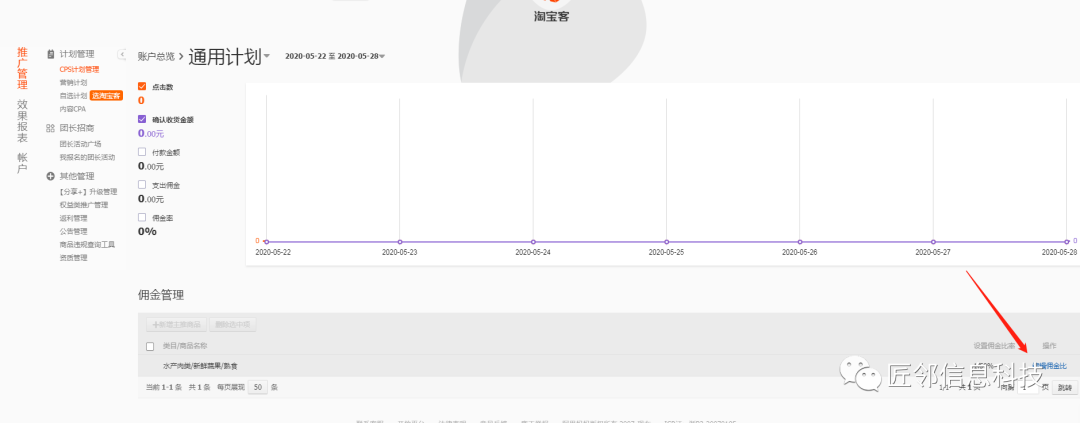
Task: Click the 计划管理 clipboard icon
Action: pyautogui.click(x=50, y=53)
